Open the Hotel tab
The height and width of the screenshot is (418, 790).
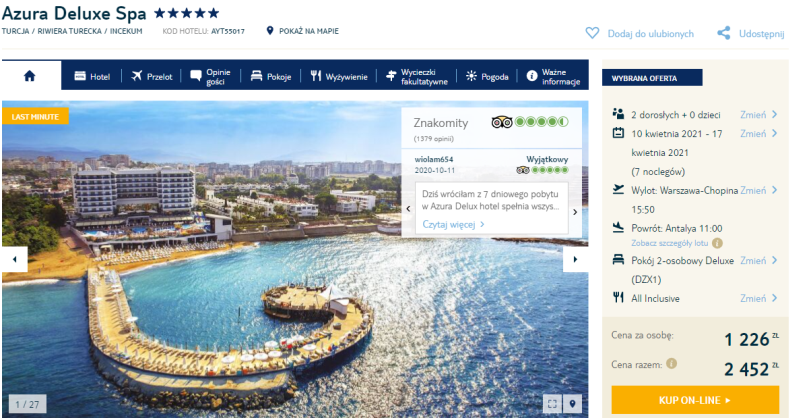click(x=92, y=77)
